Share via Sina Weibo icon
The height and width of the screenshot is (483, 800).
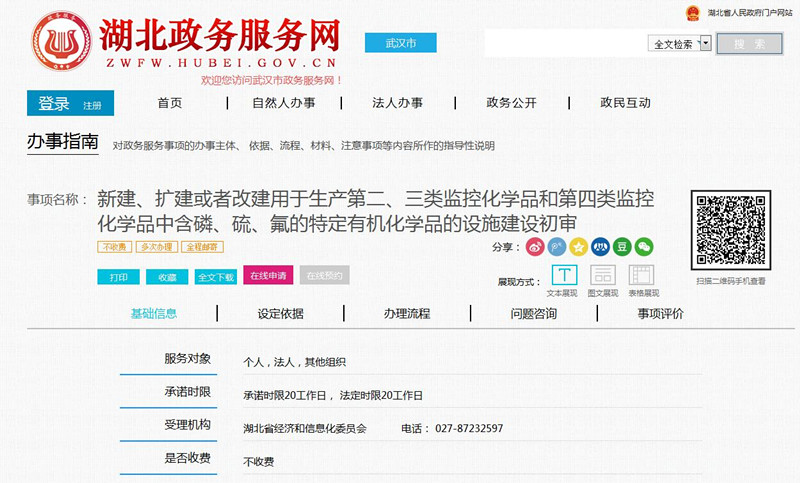[535, 246]
